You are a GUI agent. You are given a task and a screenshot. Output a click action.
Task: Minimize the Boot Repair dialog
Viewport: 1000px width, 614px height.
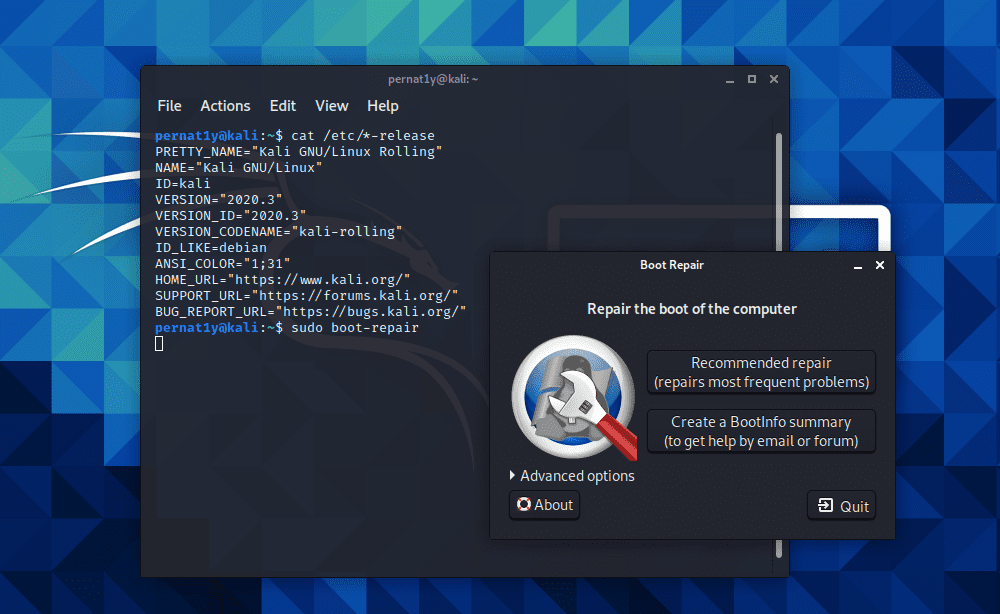click(858, 266)
